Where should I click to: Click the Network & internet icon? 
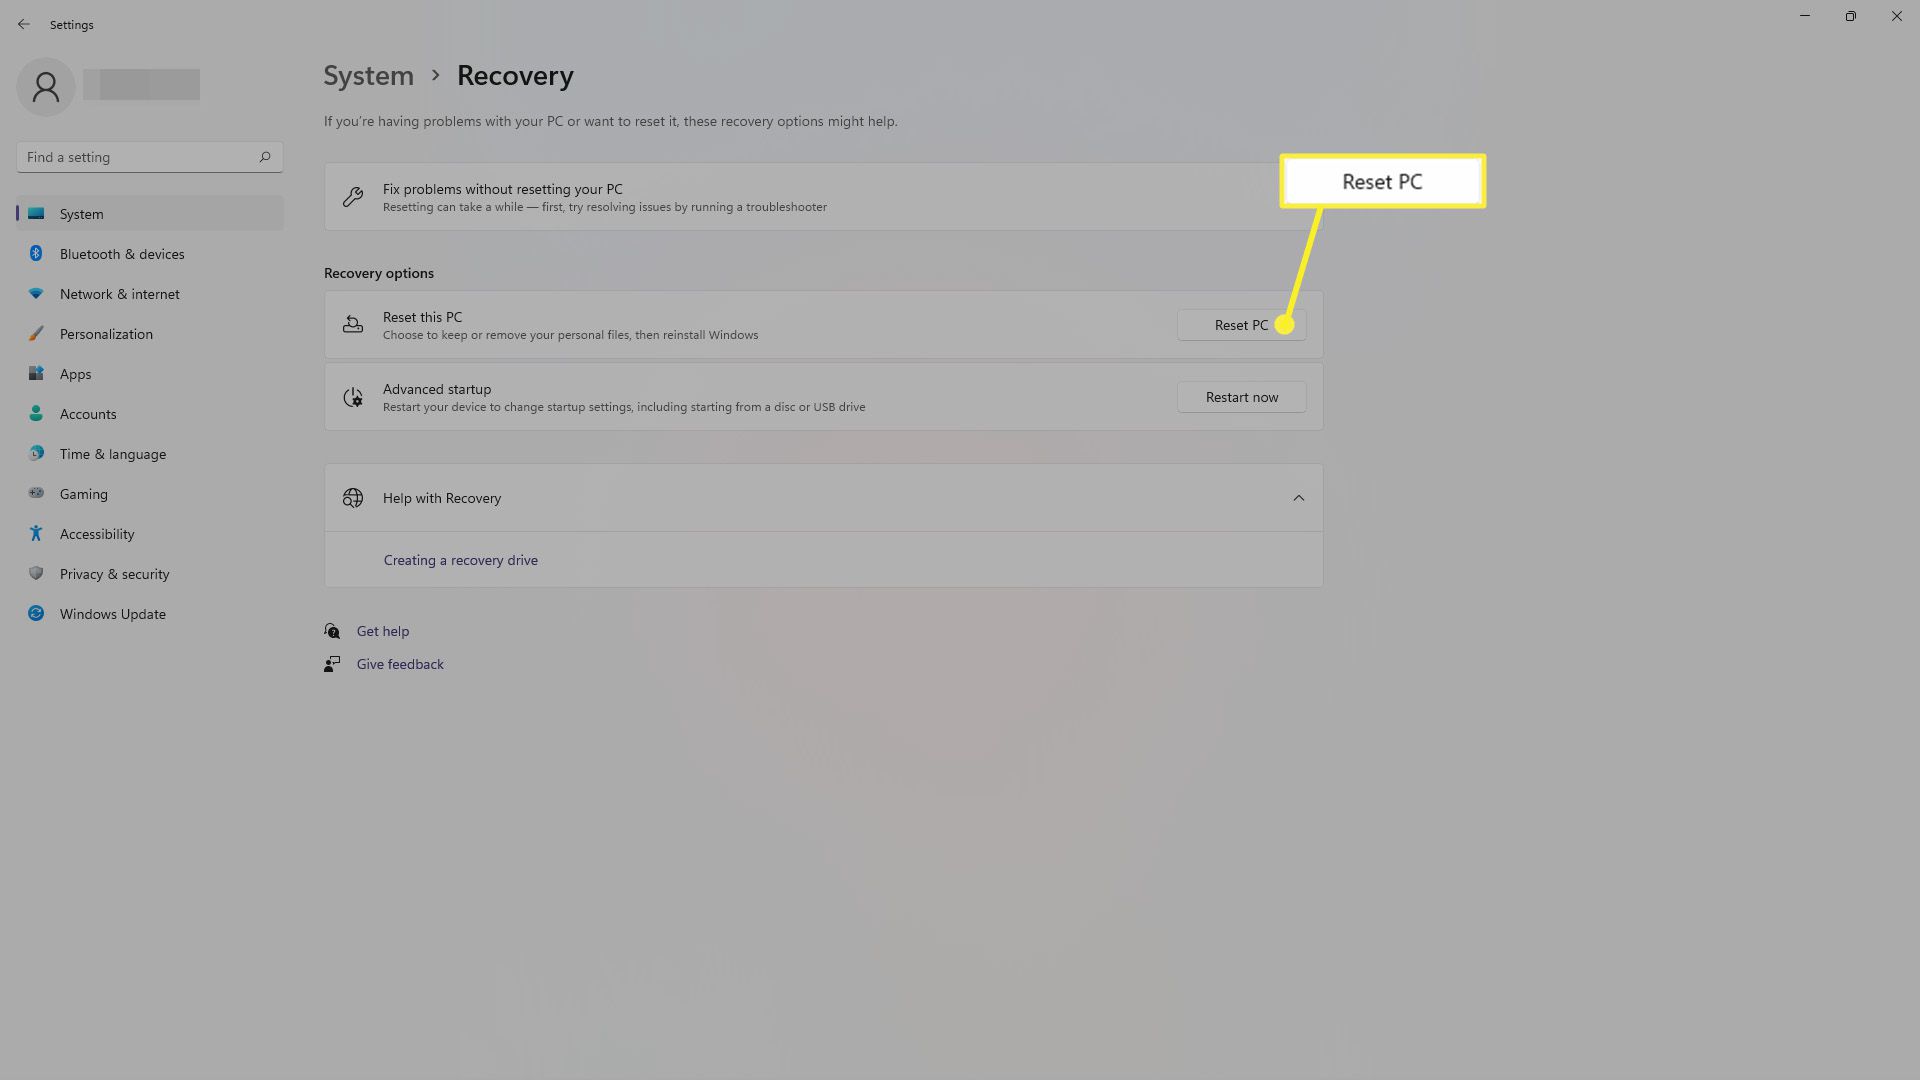[36, 293]
